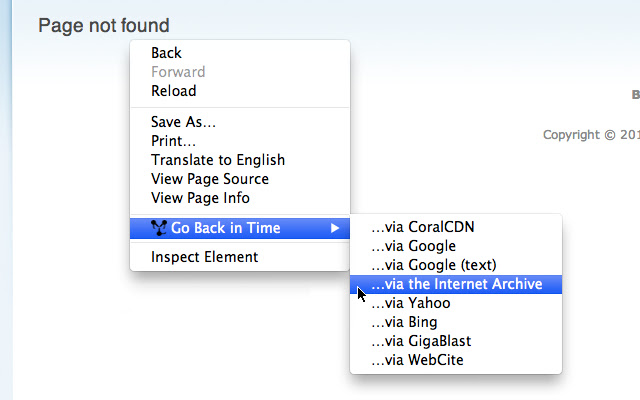Choose …via Yahoo from the submenu
Viewport: 640px width, 400px height.
[x=410, y=303]
